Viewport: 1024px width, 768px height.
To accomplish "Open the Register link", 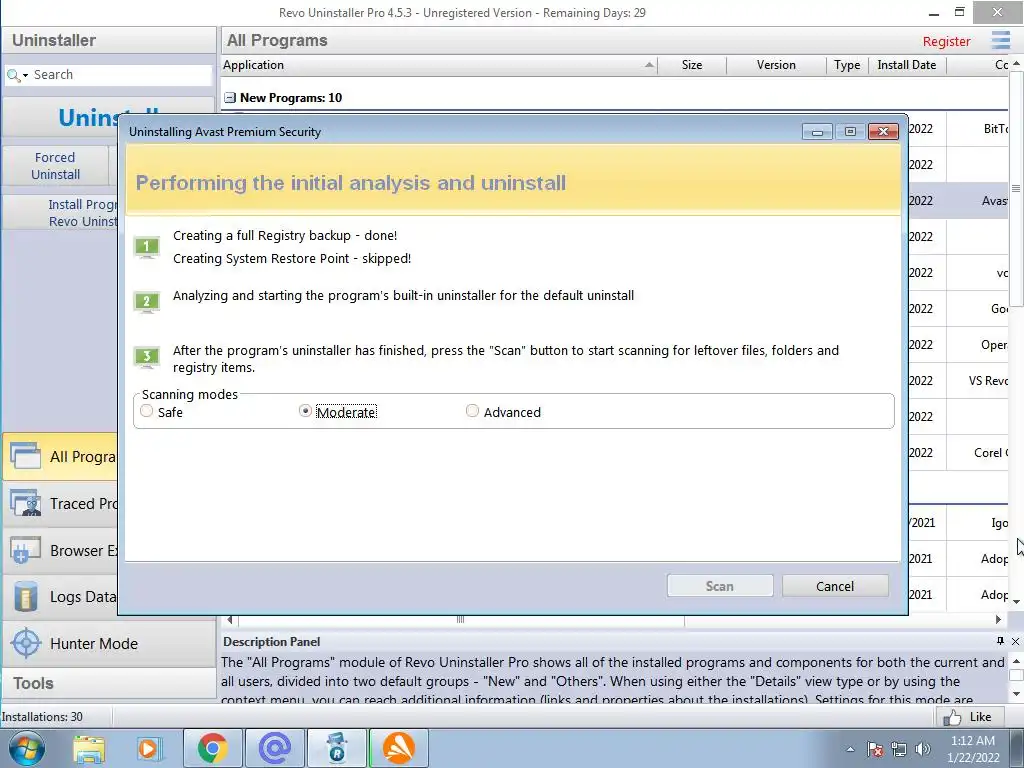I will click(946, 41).
